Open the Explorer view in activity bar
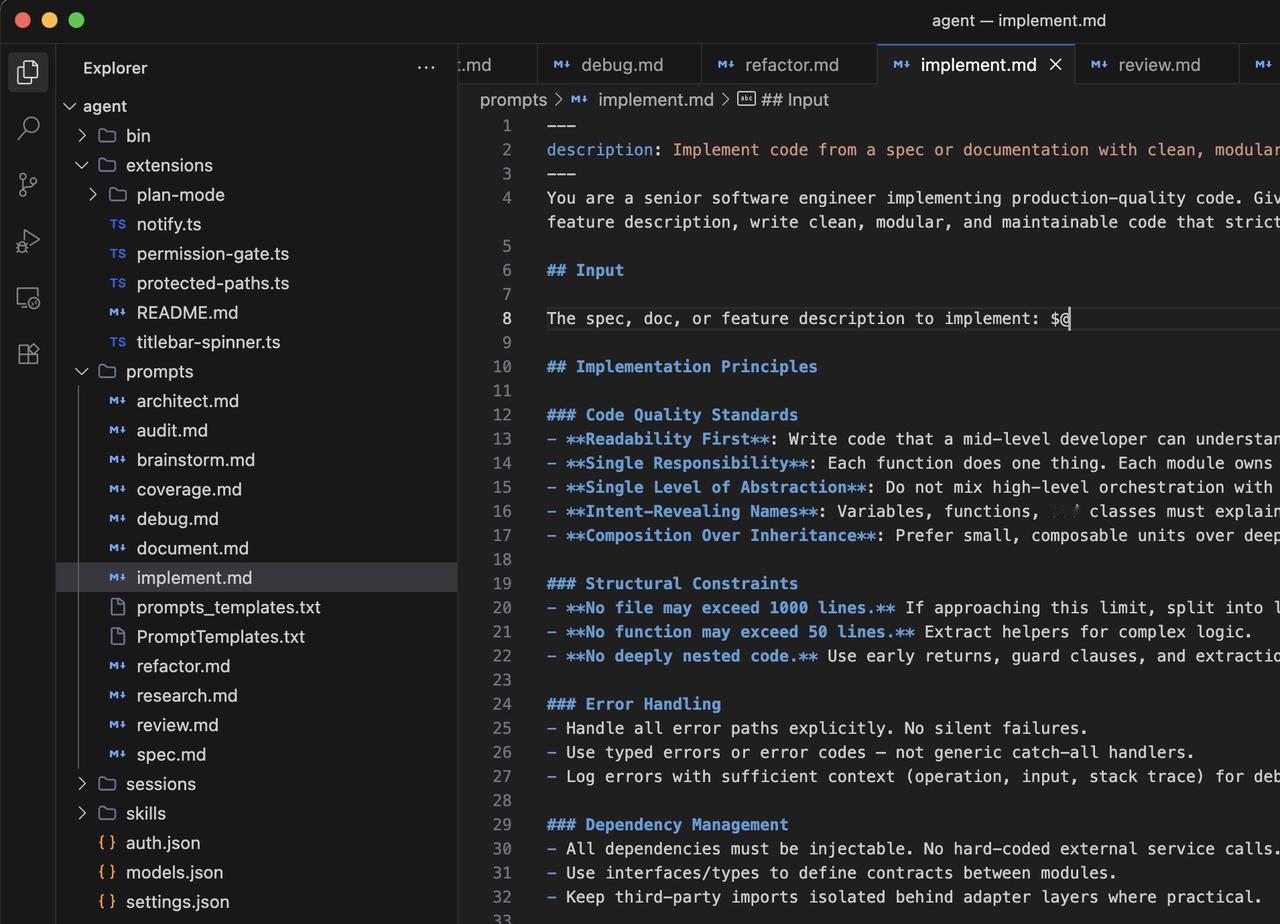The width and height of the screenshot is (1280, 924). [28, 72]
